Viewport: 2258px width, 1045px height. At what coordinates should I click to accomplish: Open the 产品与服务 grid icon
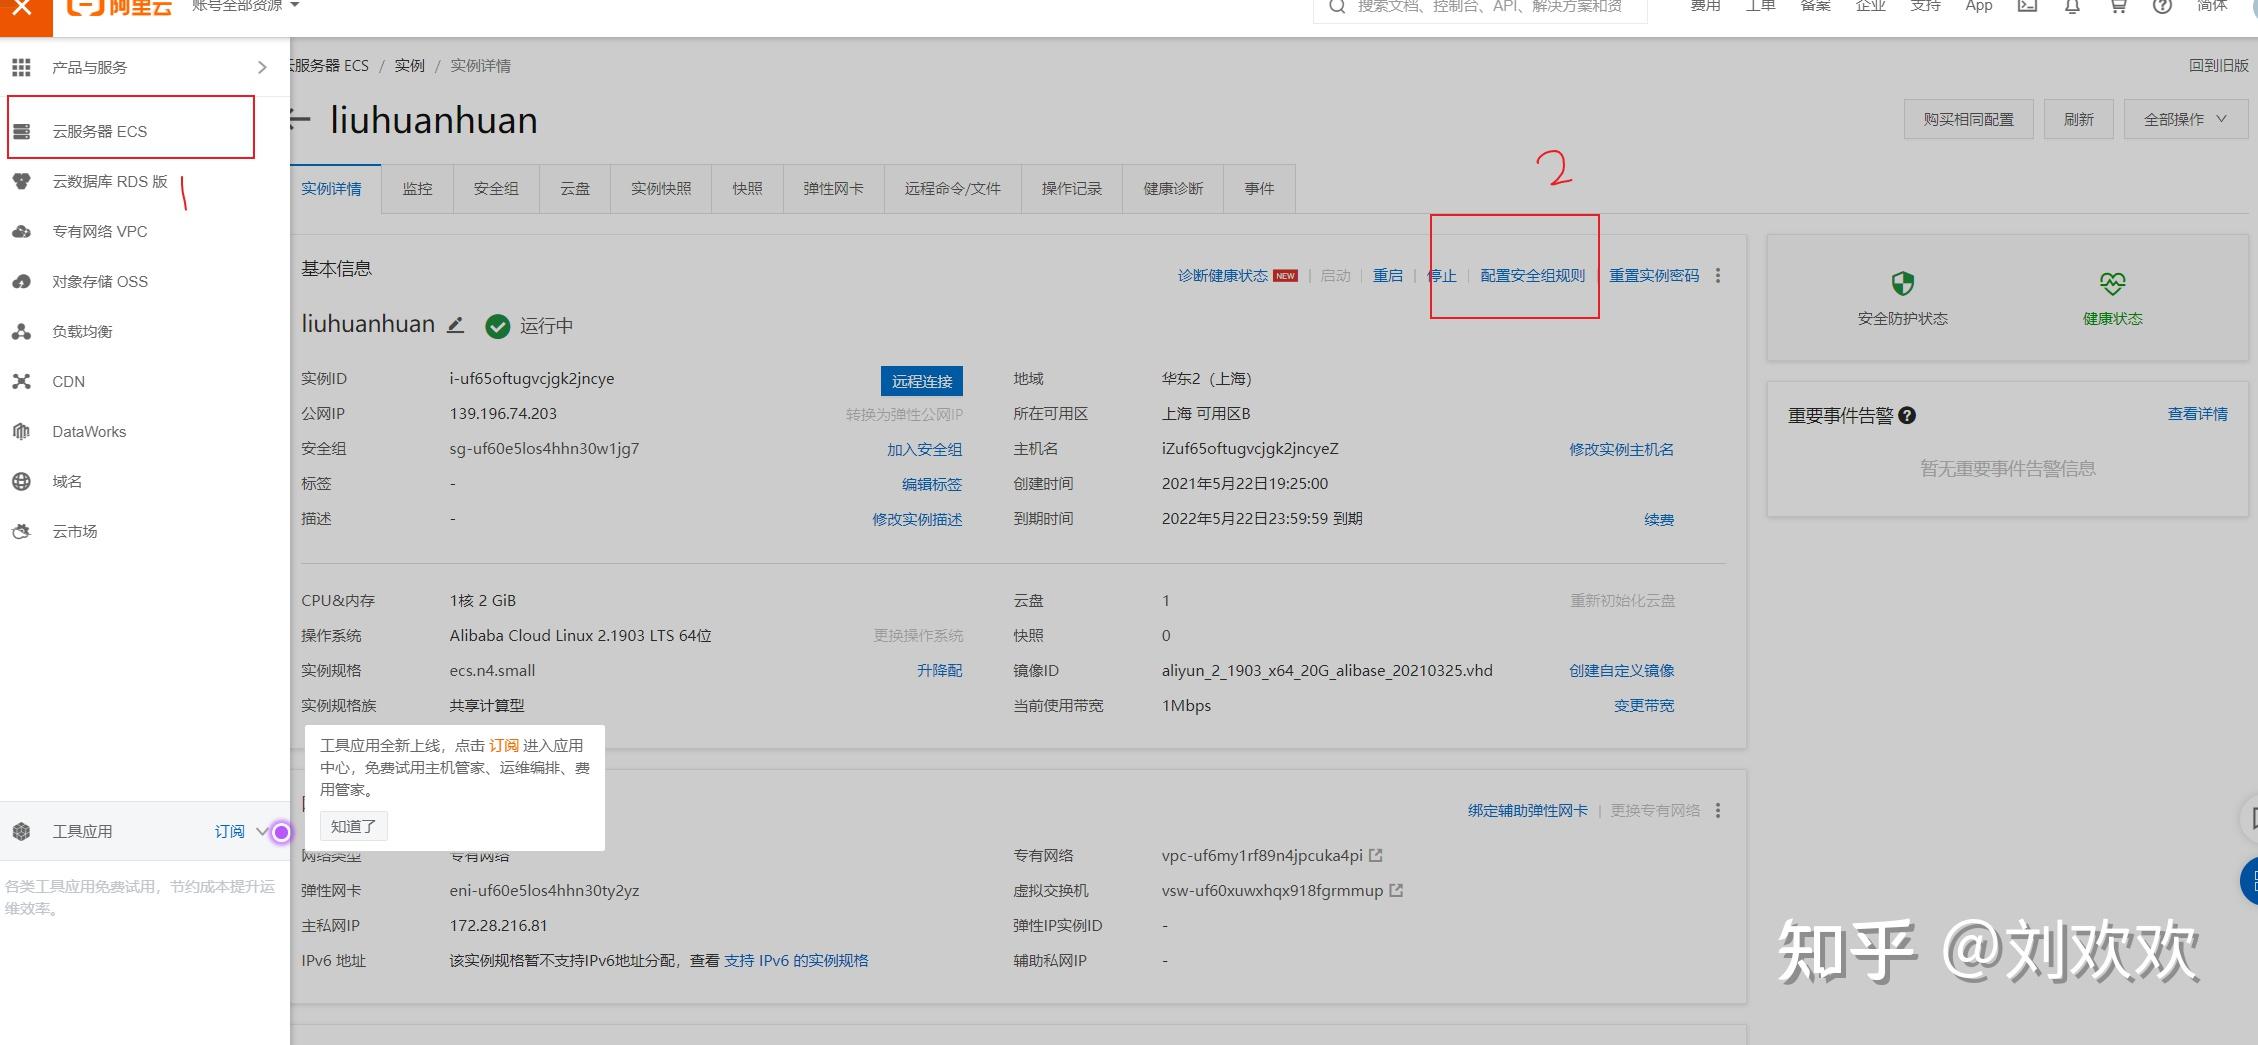click(x=21, y=67)
